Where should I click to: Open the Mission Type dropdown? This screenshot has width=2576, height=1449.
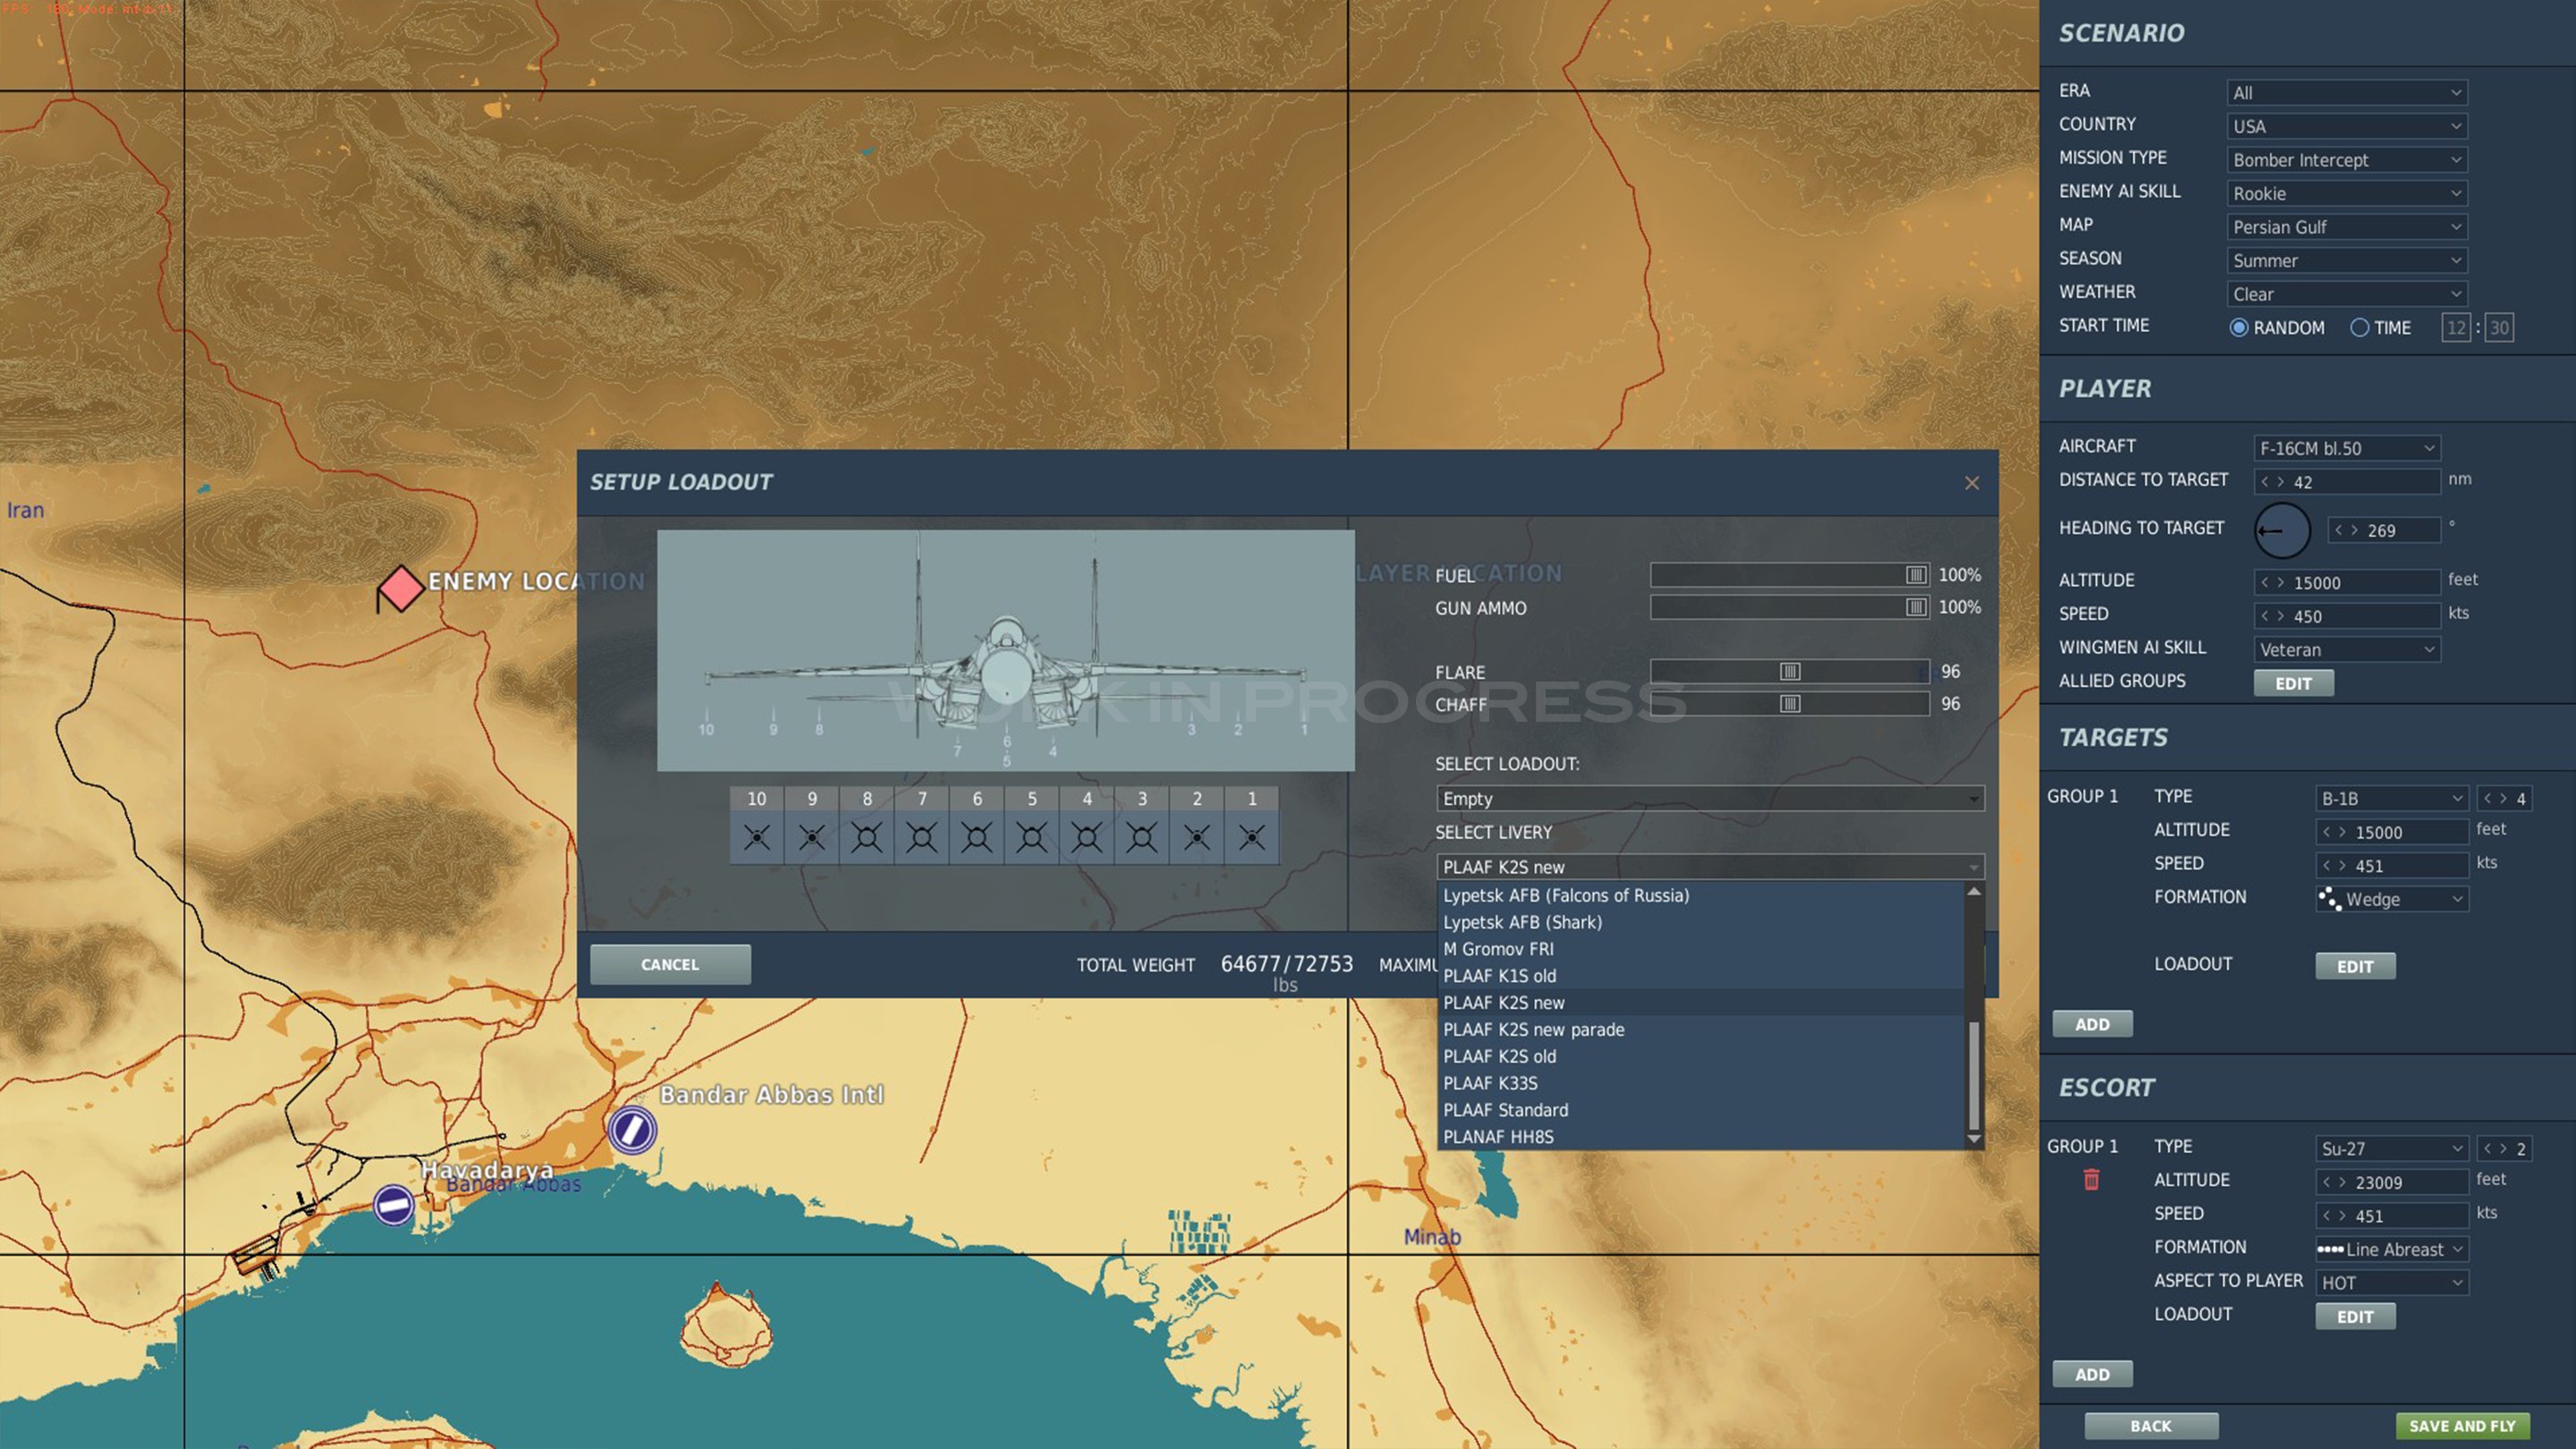2346,160
